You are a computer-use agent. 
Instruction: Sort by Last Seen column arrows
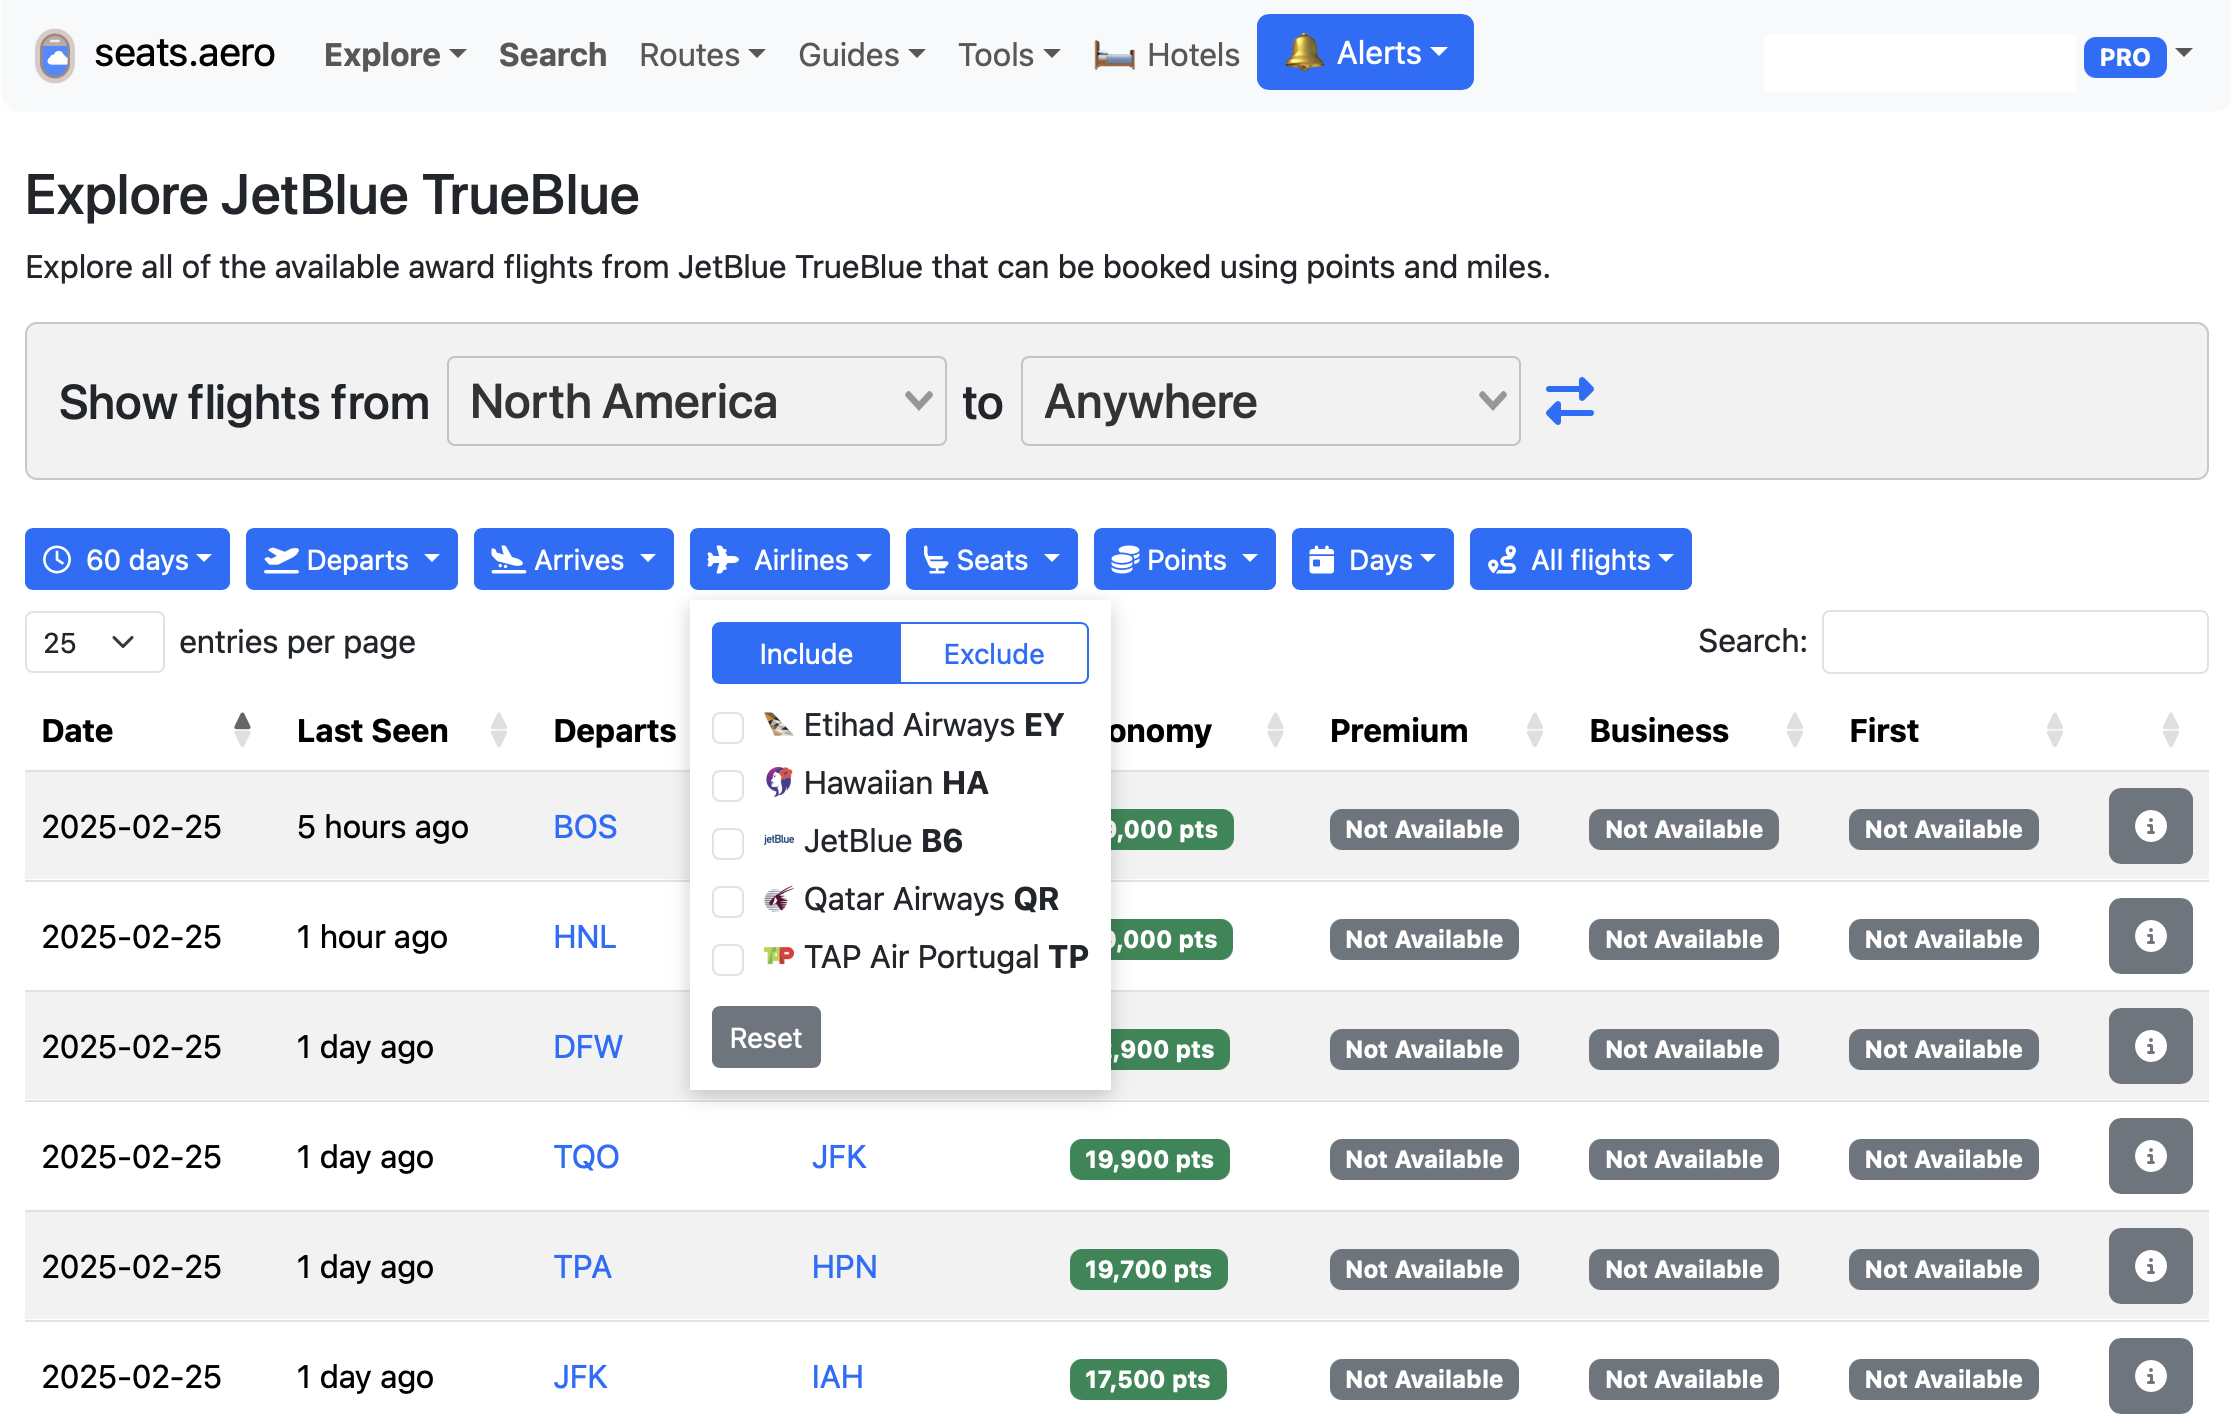tap(499, 730)
